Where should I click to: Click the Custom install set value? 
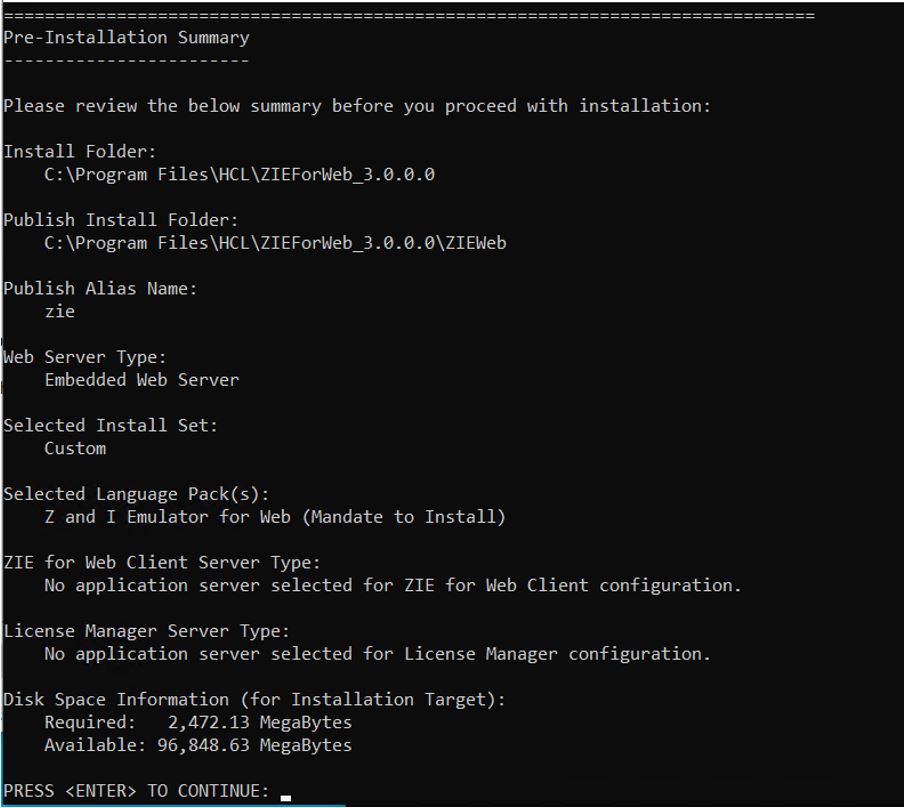[x=75, y=448]
